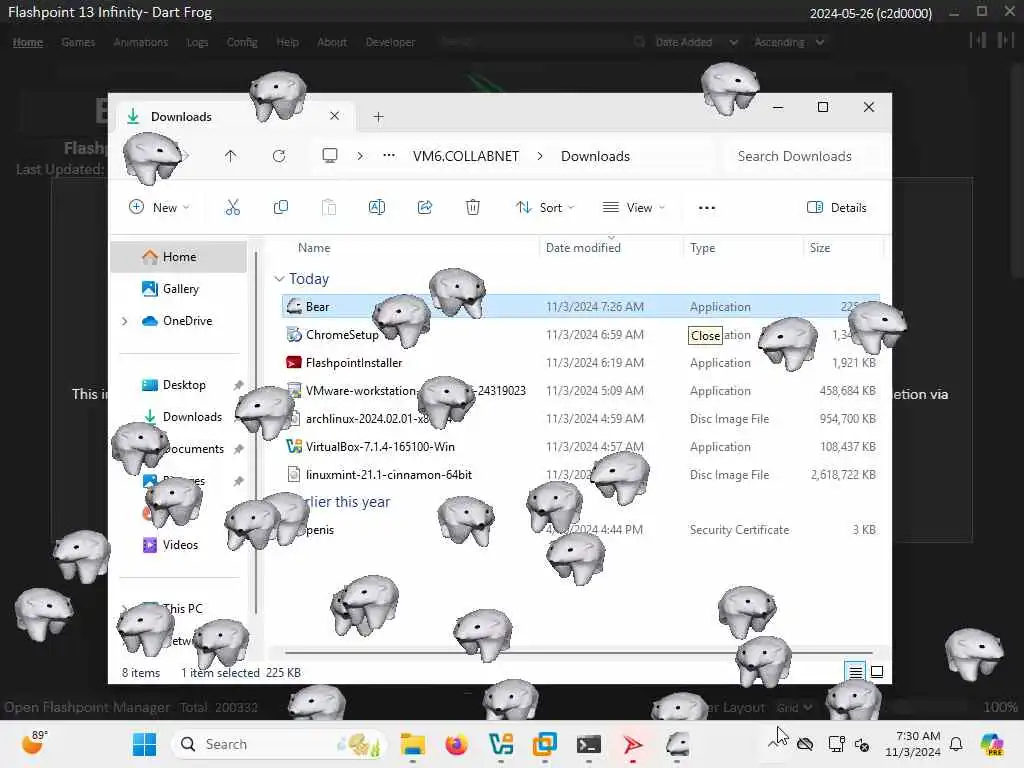
Task: Open the Developer tab in Flashpoint
Action: pos(390,42)
